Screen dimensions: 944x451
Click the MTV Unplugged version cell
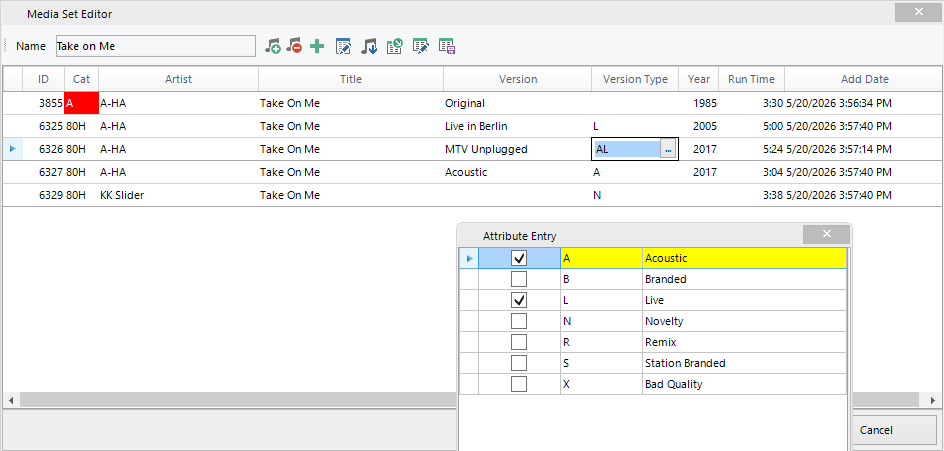point(518,149)
